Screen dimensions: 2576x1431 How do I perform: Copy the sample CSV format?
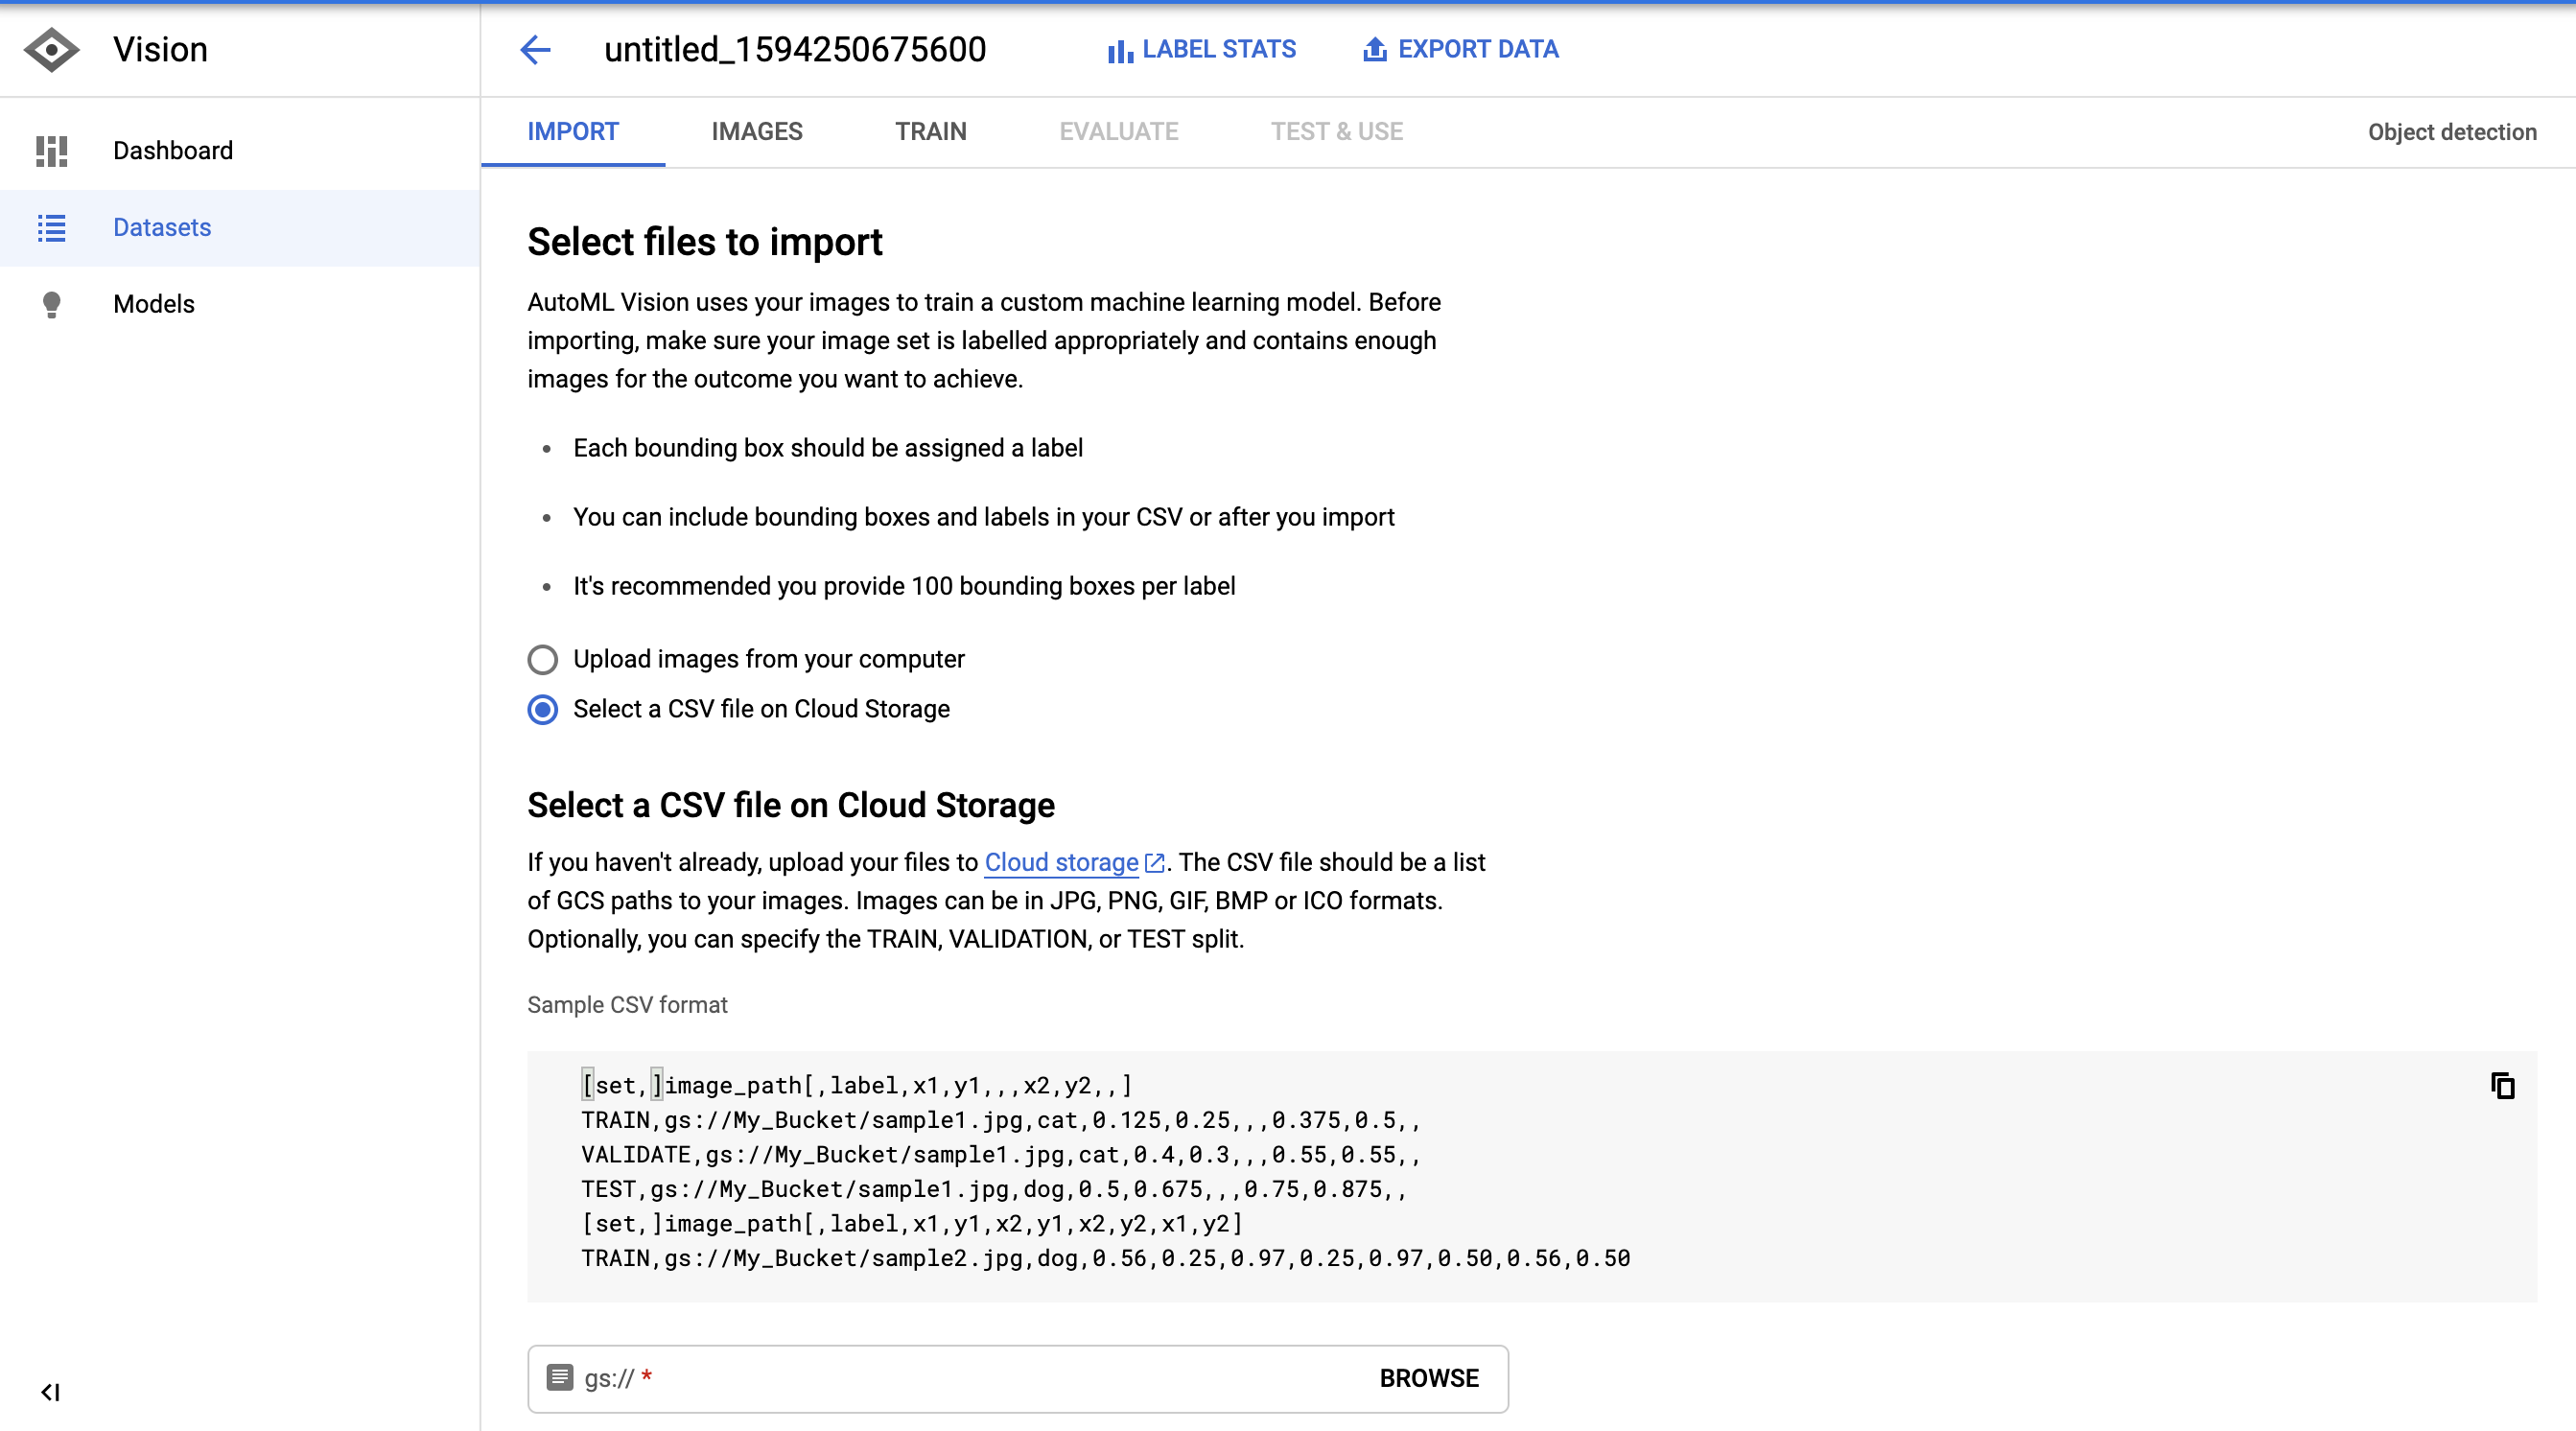point(2502,1085)
